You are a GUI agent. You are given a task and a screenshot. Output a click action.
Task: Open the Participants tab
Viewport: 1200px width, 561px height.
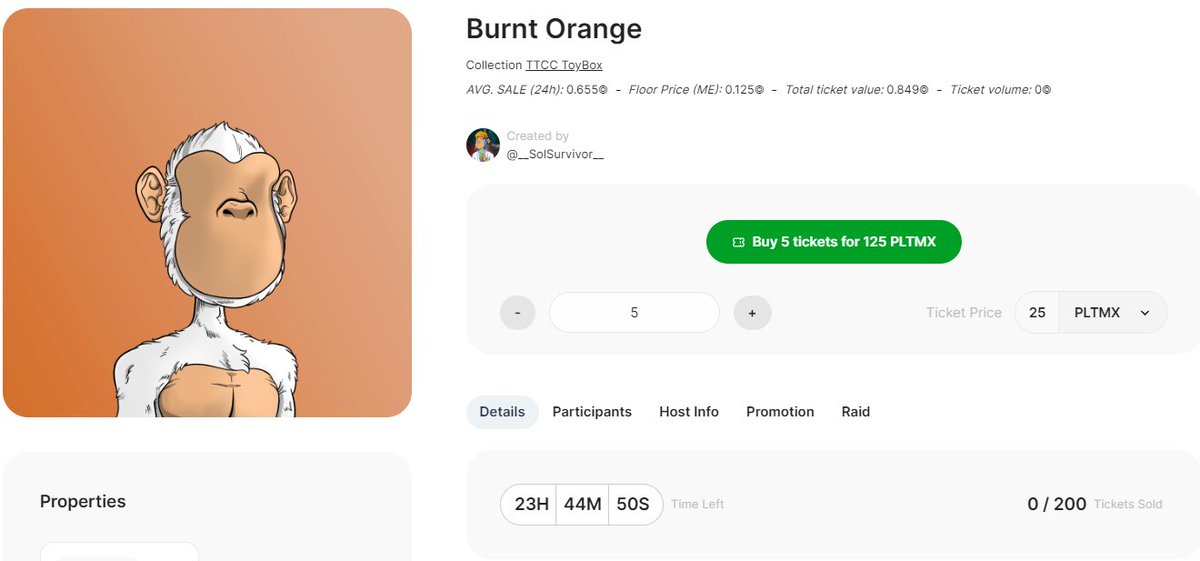(x=592, y=412)
